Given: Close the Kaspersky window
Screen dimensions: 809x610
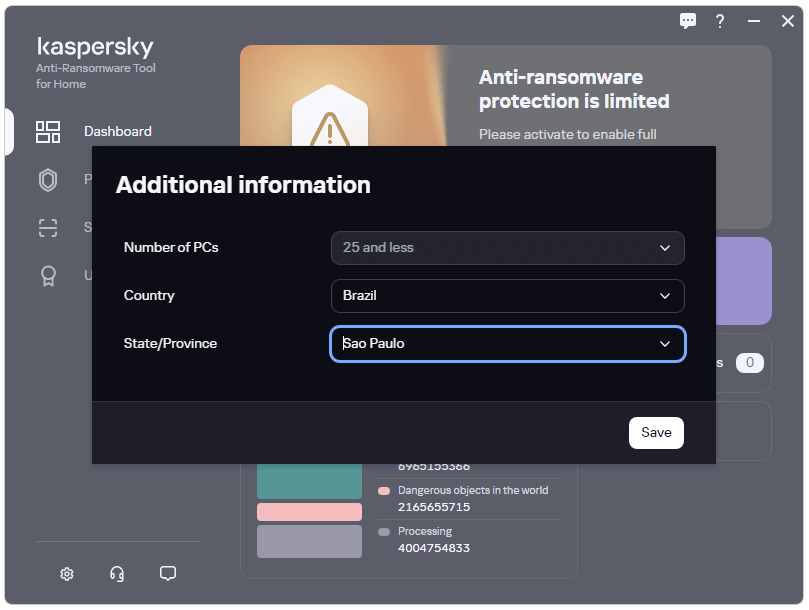Looking at the screenshot, I should point(787,21).
